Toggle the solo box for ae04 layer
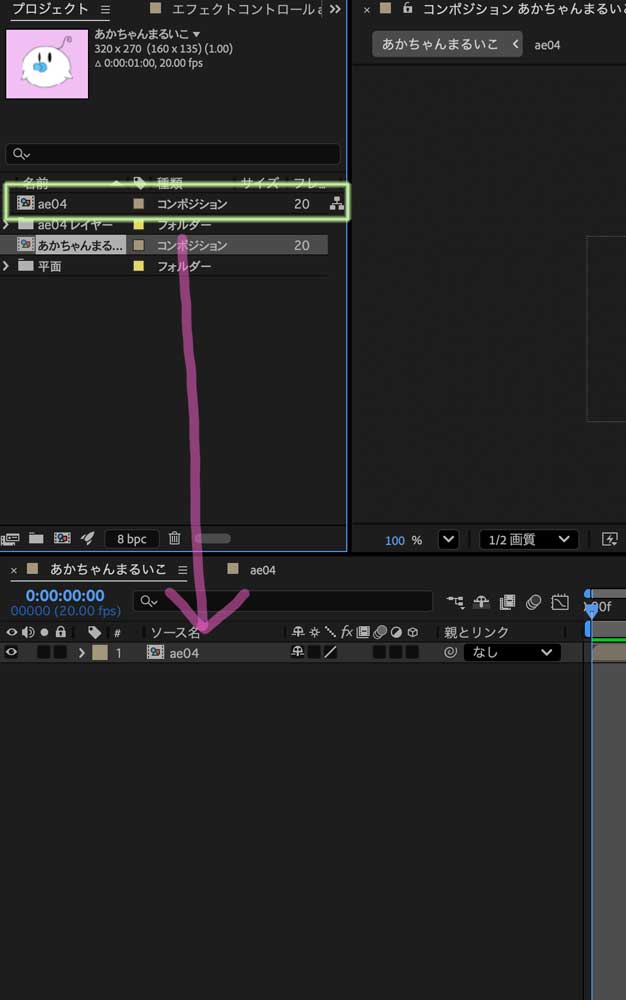 [43, 652]
